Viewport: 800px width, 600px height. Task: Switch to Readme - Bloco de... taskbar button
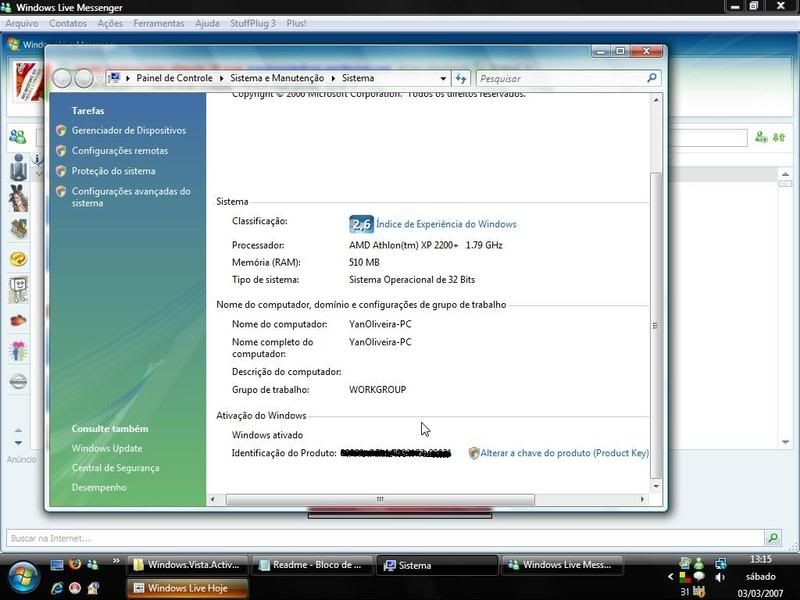pyautogui.click(x=312, y=565)
